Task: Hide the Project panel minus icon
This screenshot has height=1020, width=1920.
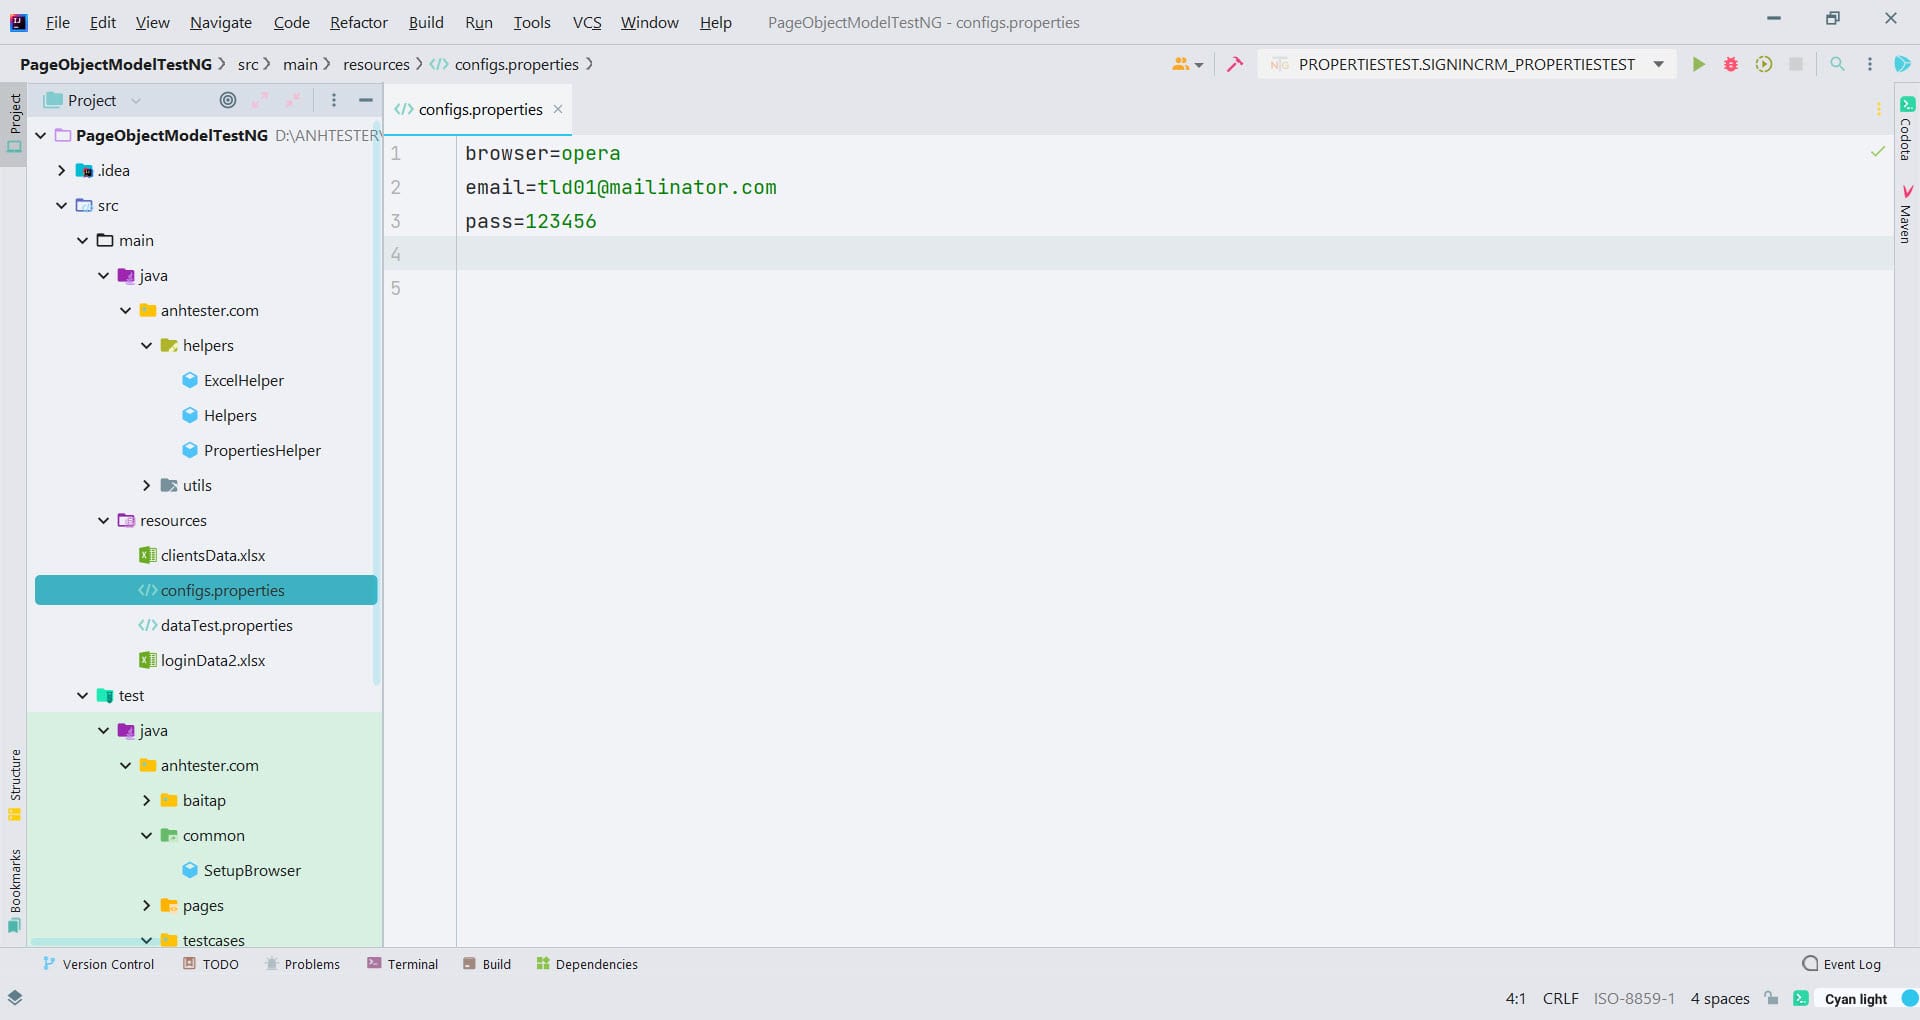Action: tap(366, 100)
